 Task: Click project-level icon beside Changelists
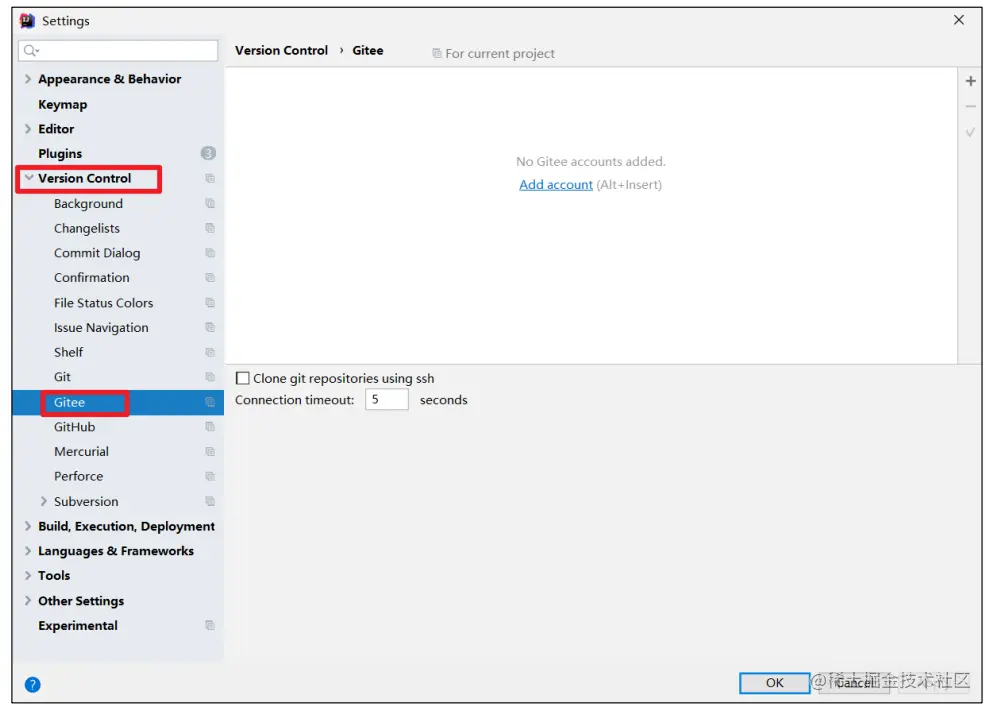point(210,228)
